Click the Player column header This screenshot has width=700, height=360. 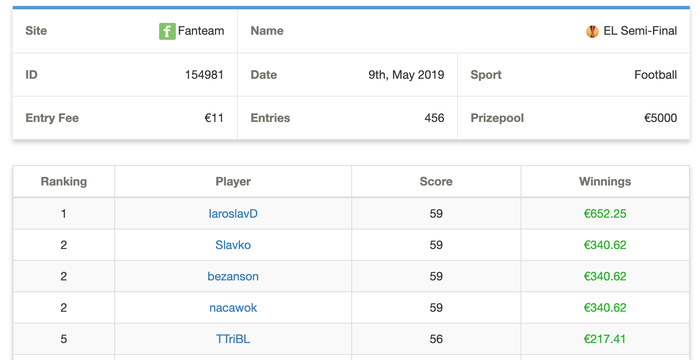233,181
